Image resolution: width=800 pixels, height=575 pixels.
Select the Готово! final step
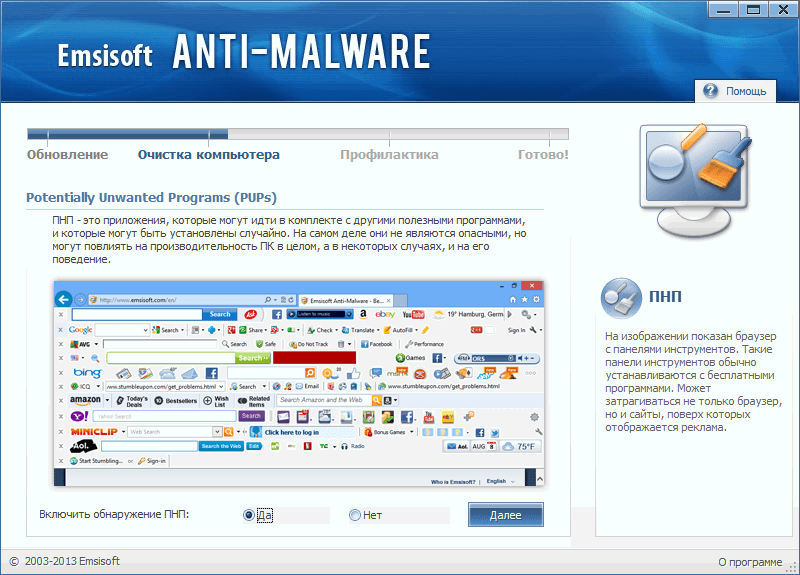[x=543, y=155]
